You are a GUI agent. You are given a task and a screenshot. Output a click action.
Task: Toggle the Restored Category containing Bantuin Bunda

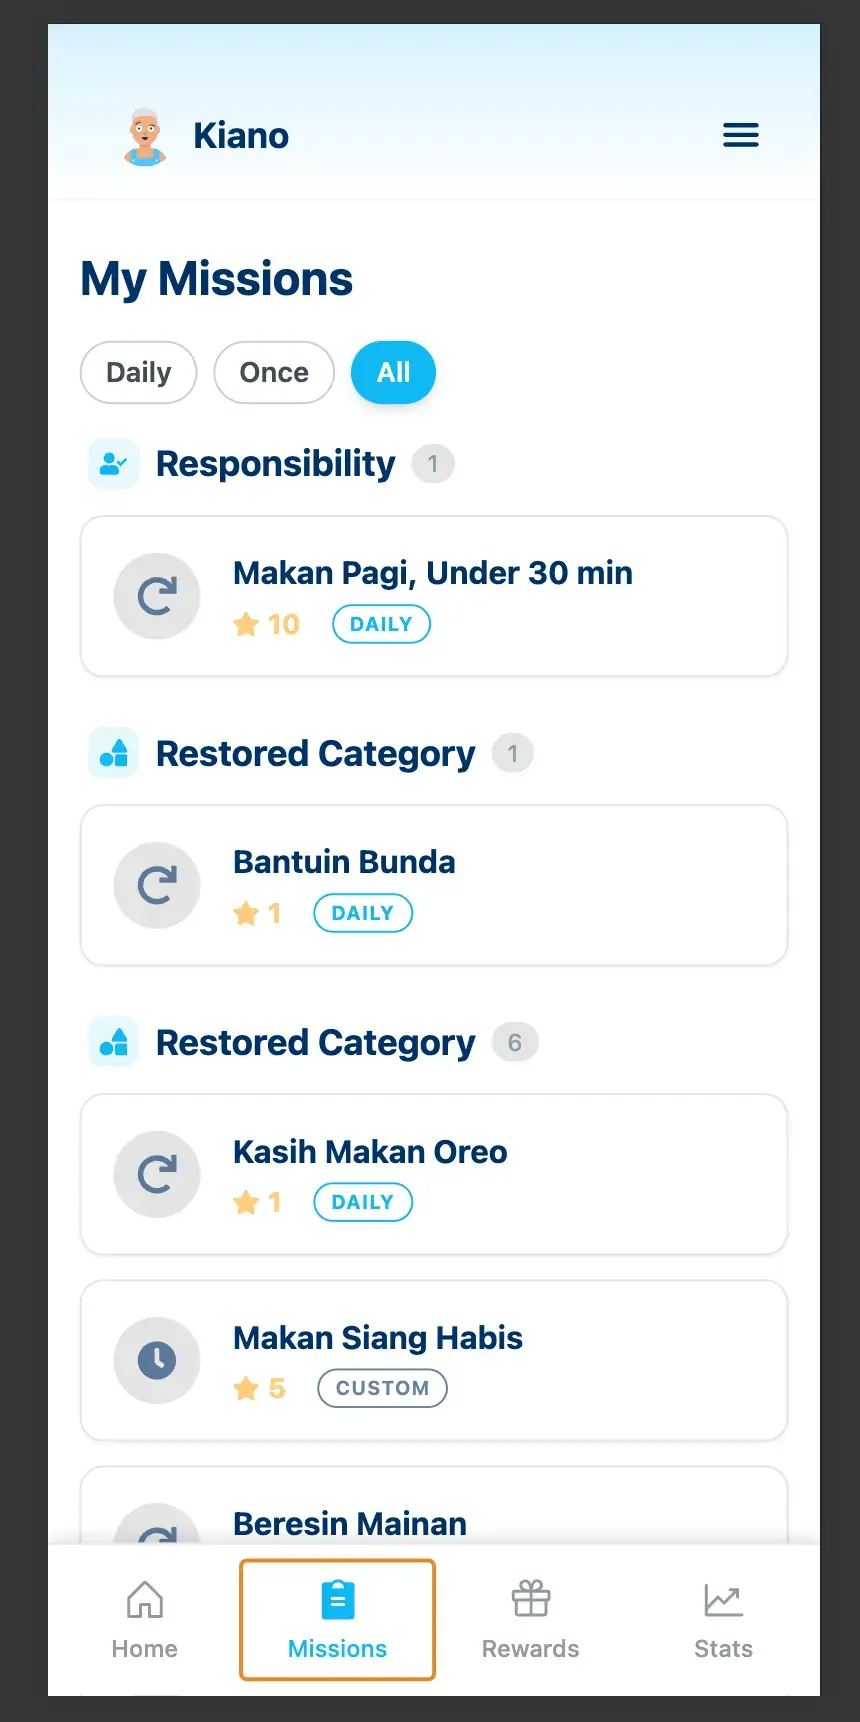[316, 754]
